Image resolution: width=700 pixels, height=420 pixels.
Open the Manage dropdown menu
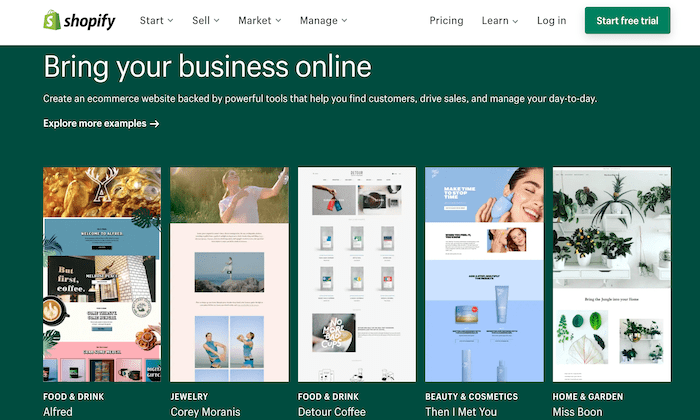[323, 21]
